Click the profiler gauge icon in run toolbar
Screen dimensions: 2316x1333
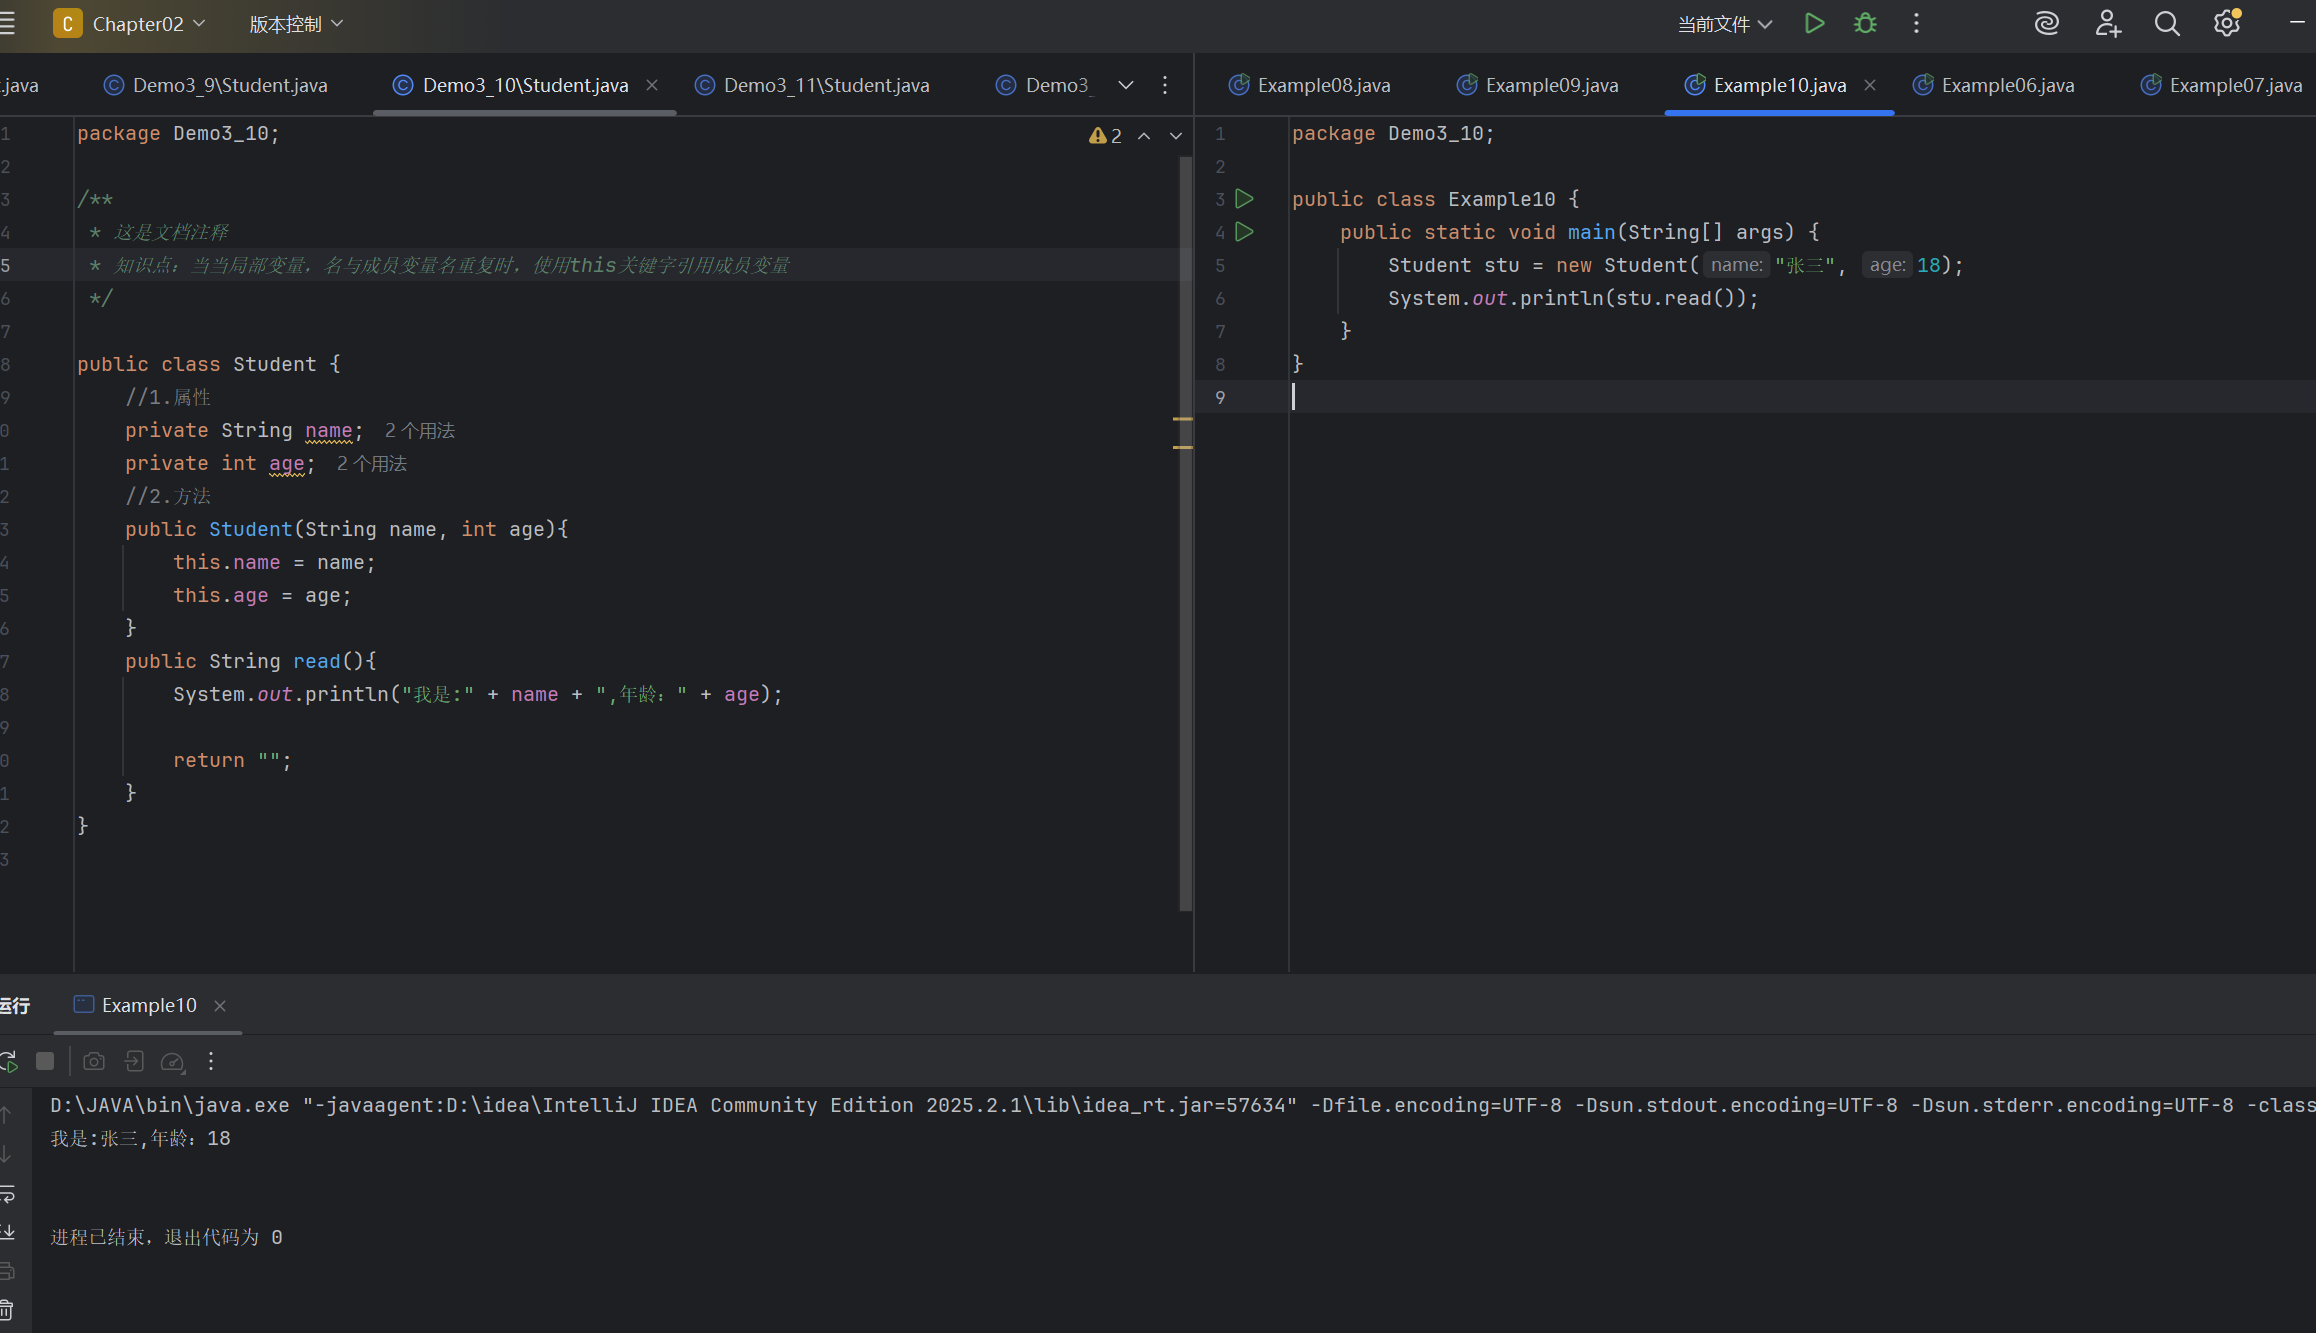click(x=173, y=1061)
